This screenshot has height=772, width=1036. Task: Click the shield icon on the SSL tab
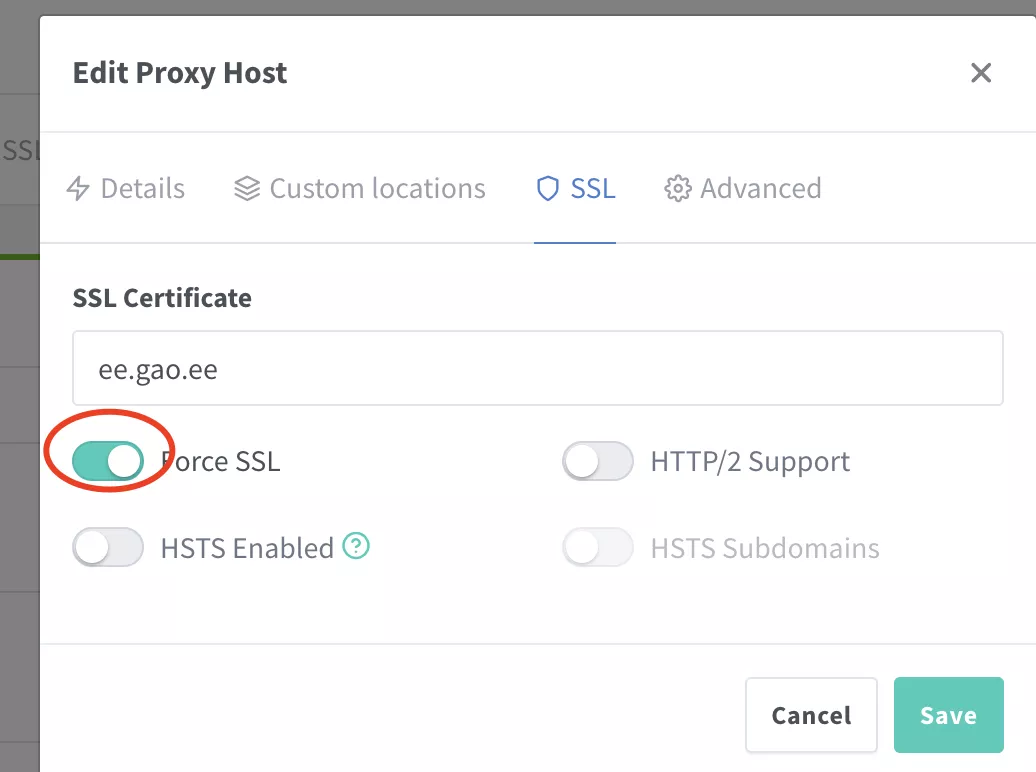547,189
